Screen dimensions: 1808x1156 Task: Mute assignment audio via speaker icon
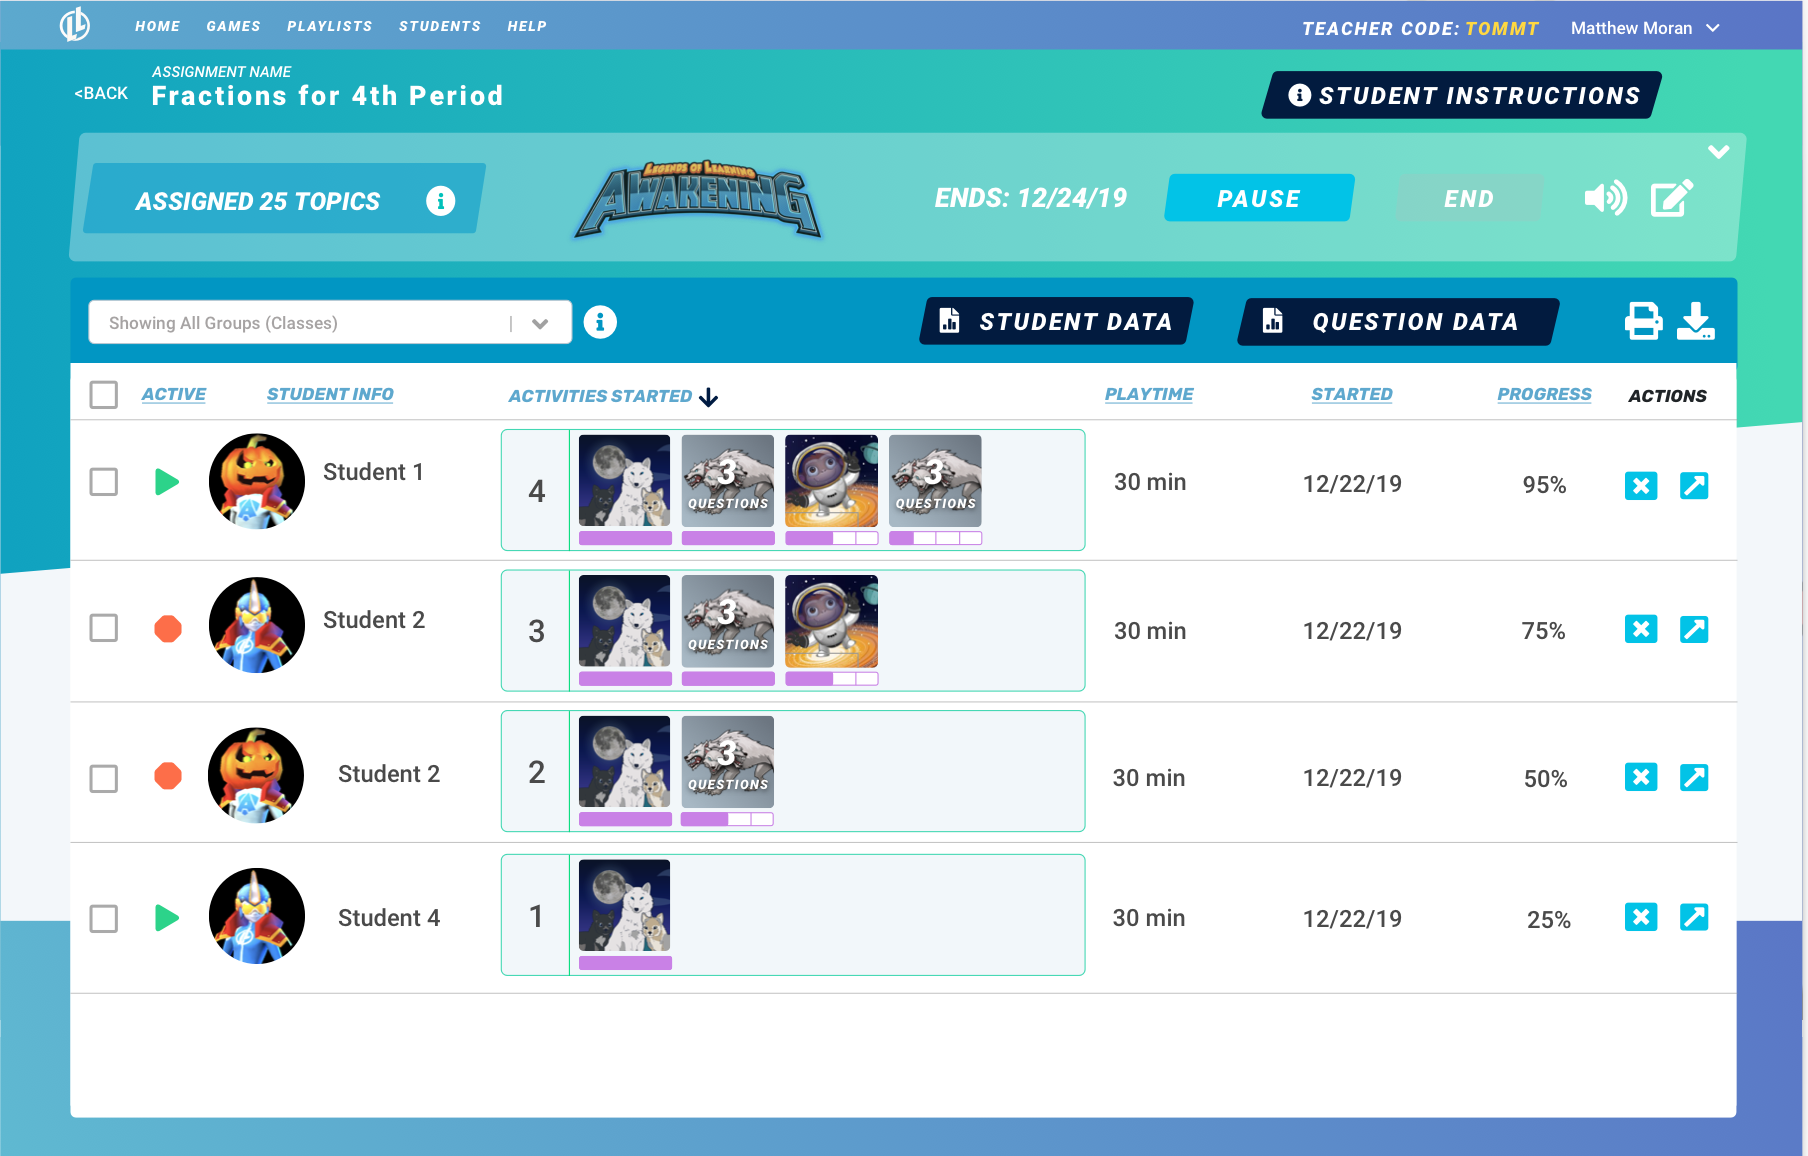pyautogui.click(x=1605, y=198)
